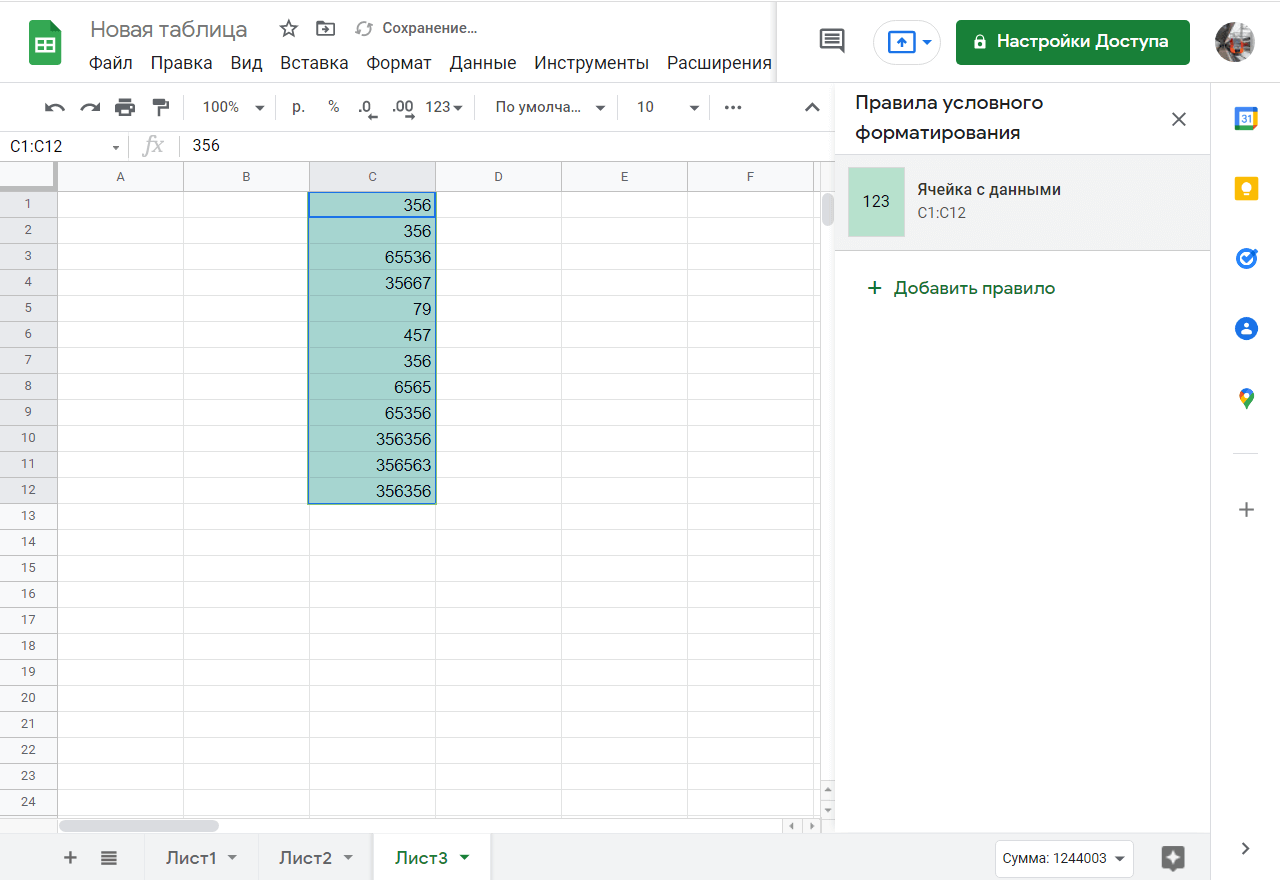Open the zoom 100% dropdown
The height and width of the screenshot is (880, 1280).
[x=233, y=107]
